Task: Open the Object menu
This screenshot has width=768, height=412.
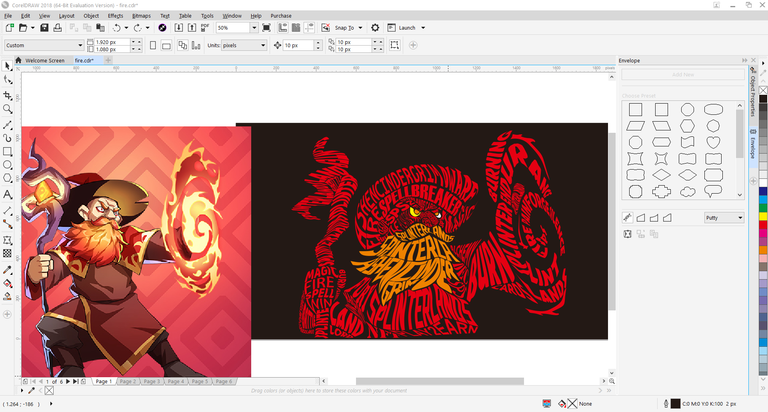Action: click(x=91, y=16)
